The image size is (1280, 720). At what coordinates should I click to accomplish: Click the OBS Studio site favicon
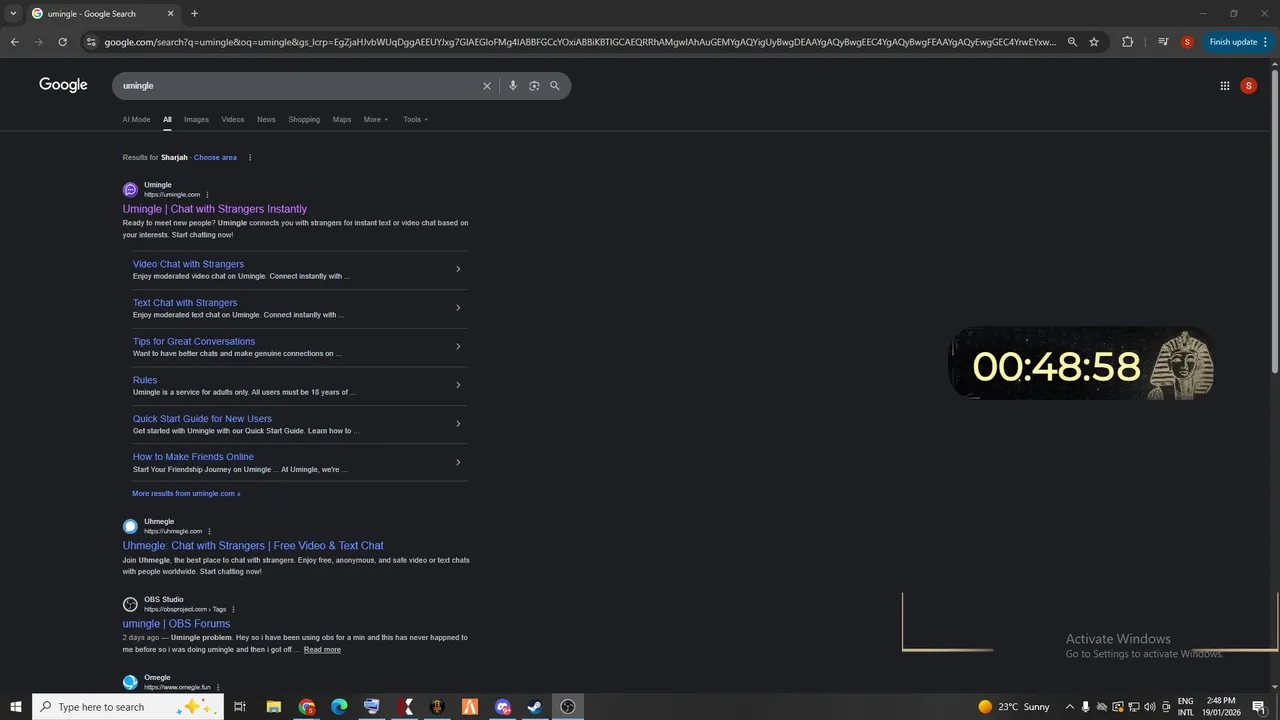pyautogui.click(x=130, y=604)
